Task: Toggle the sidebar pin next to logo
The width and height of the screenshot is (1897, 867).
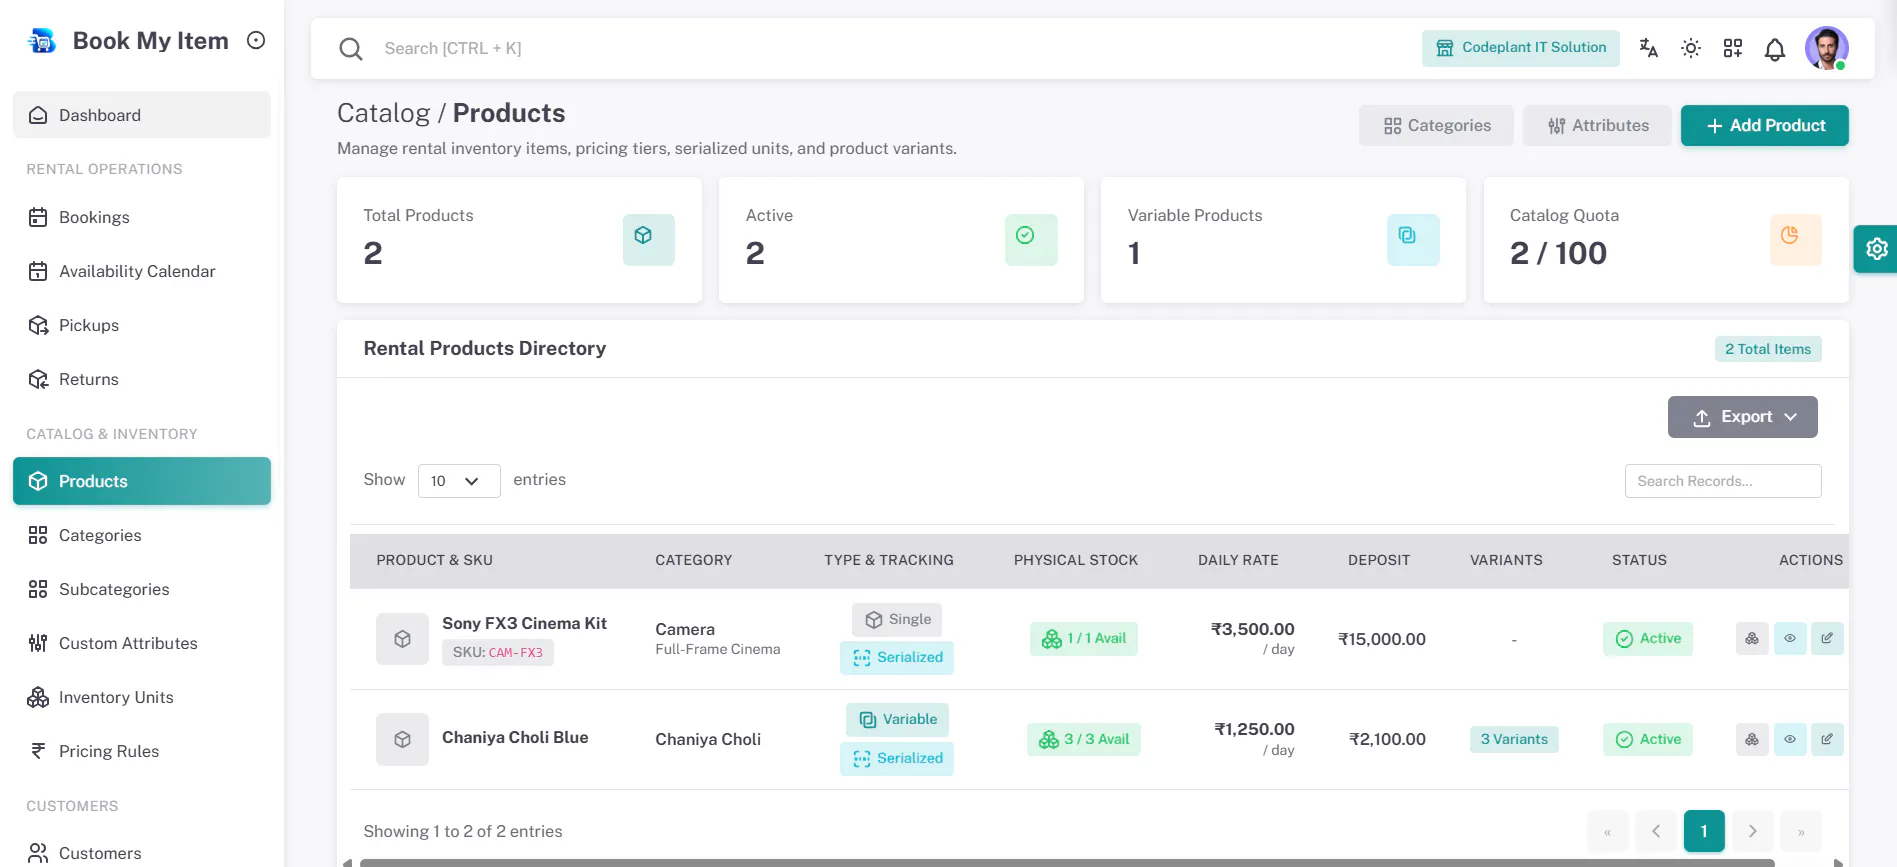Action: click(x=256, y=40)
